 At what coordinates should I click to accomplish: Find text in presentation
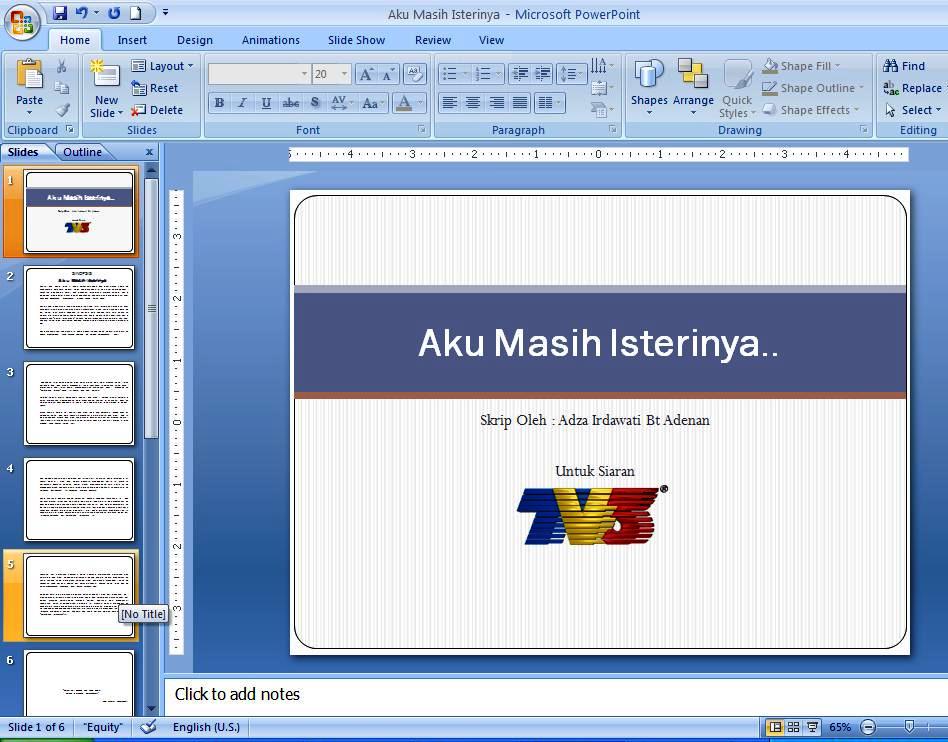(904, 66)
